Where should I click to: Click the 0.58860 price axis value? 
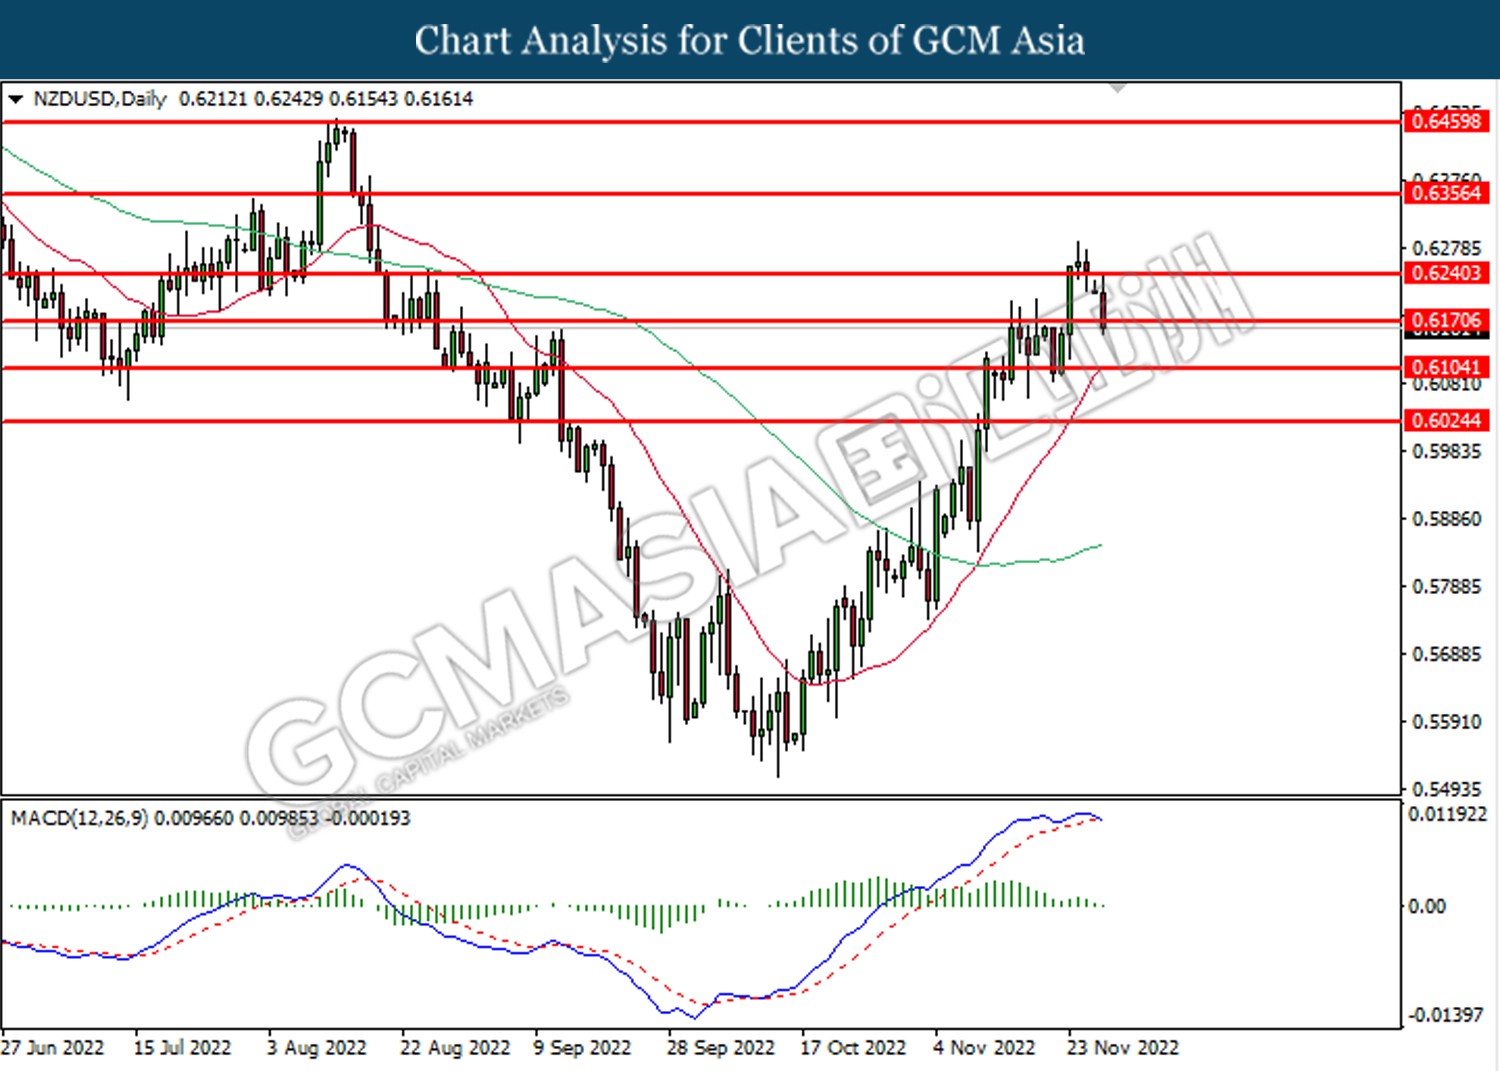click(1446, 519)
